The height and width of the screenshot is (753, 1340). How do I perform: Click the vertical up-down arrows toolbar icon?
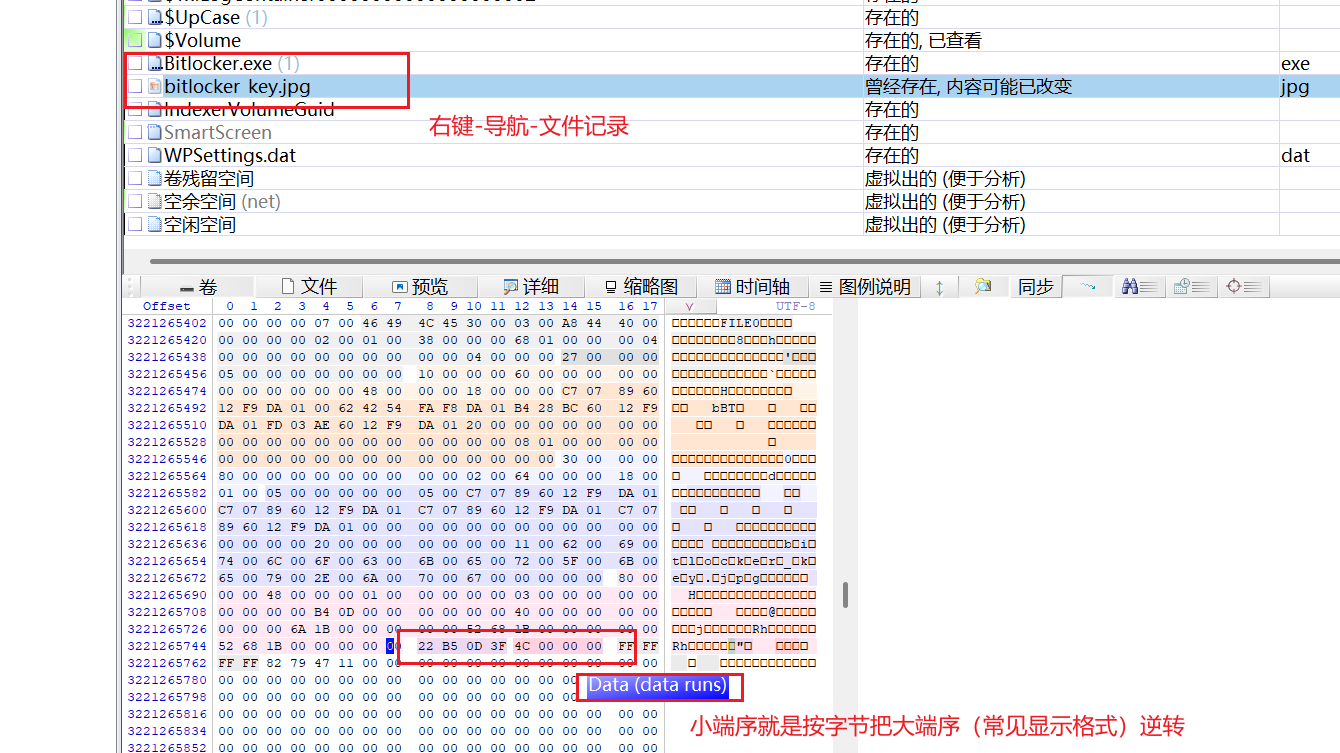point(939,287)
